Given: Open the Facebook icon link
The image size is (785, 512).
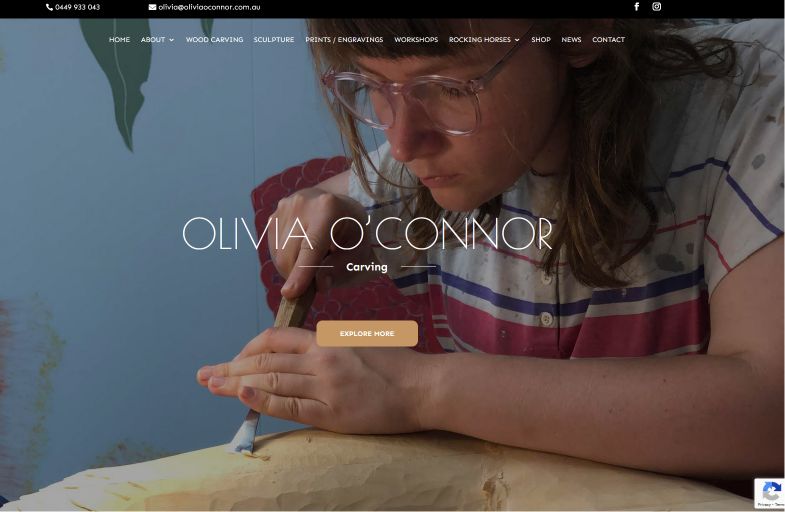Looking at the screenshot, I should pyautogui.click(x=637, y=7).
